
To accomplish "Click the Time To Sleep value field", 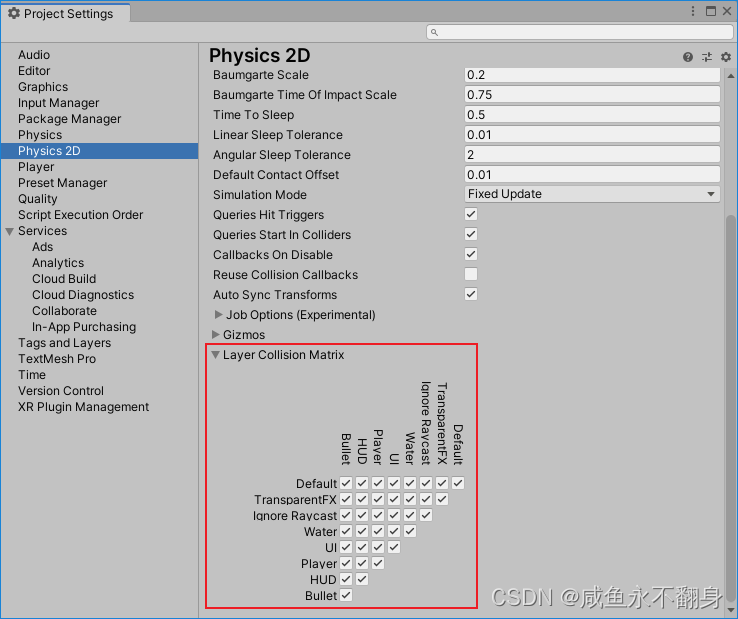I will 592,114.
